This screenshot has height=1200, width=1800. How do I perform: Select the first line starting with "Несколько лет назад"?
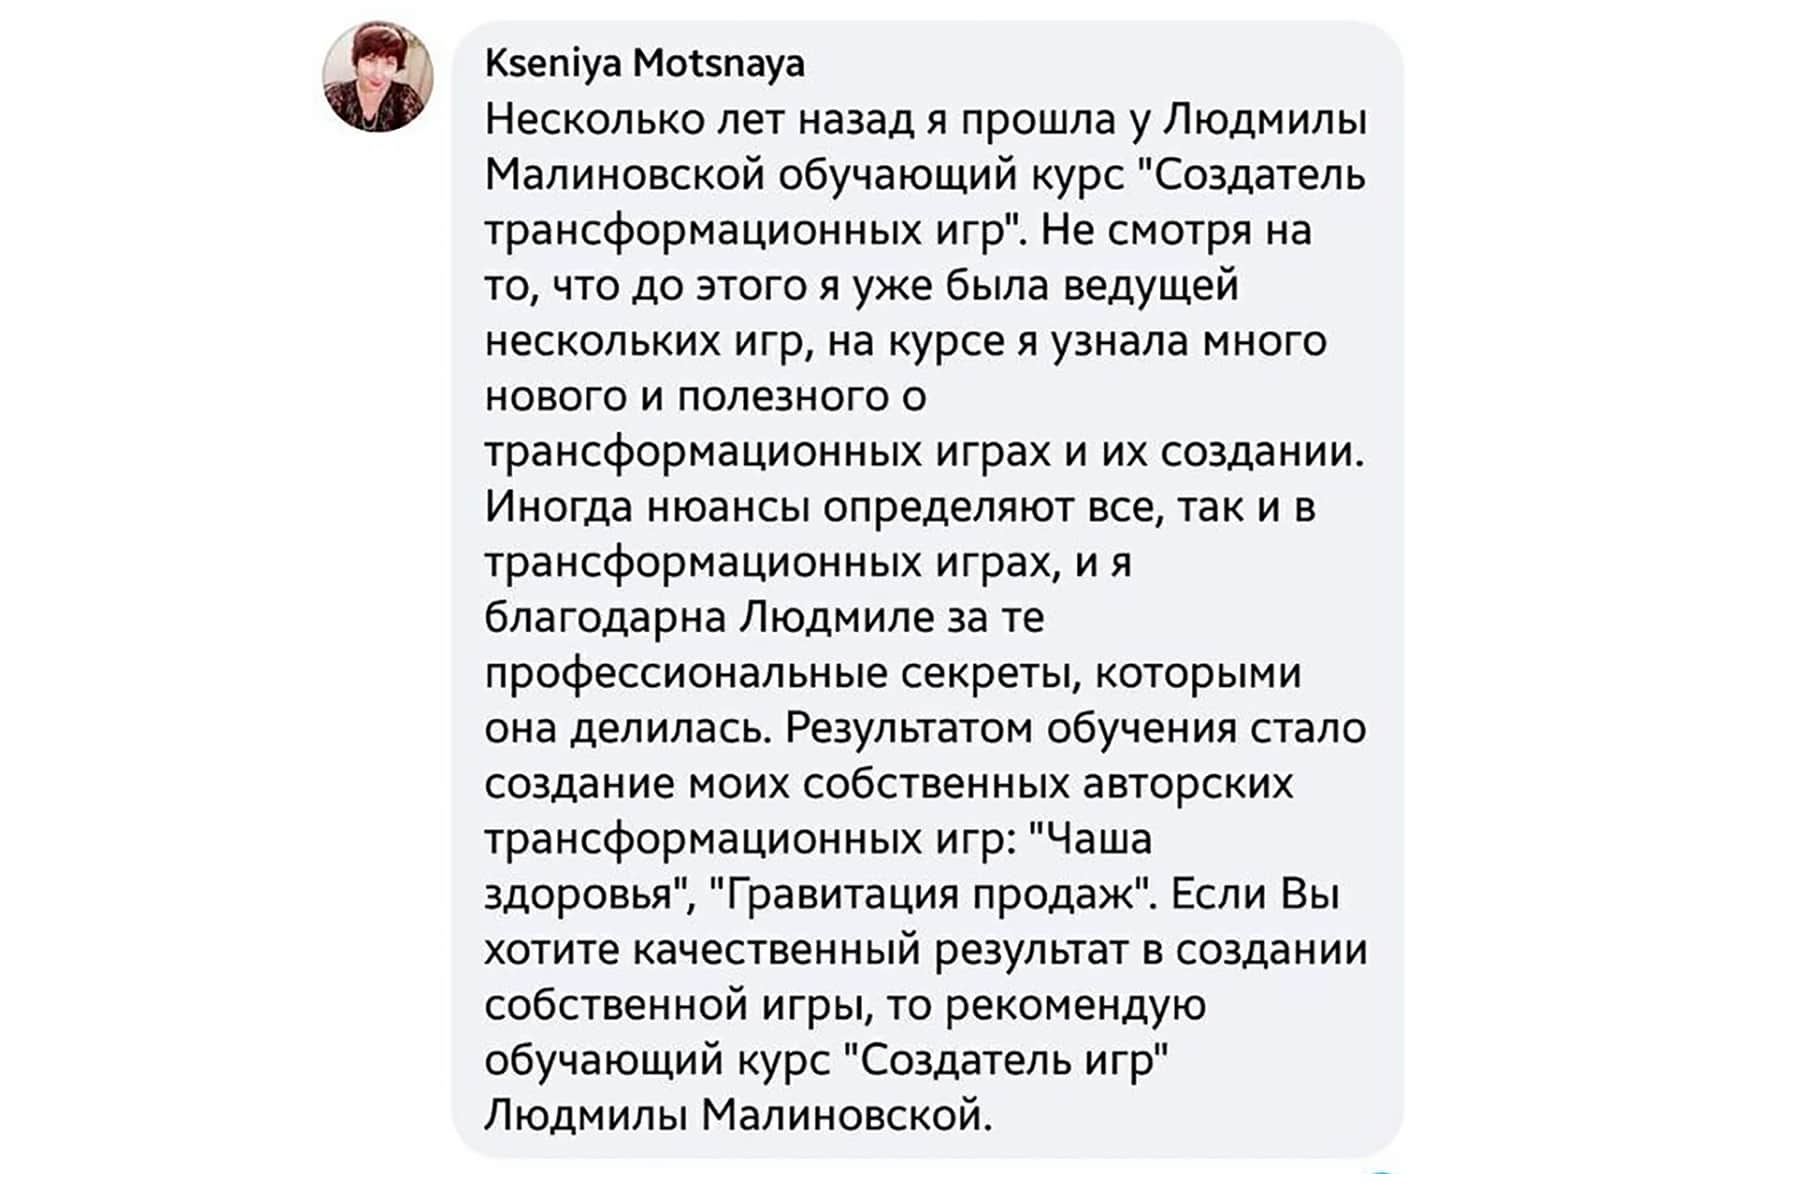926,120
